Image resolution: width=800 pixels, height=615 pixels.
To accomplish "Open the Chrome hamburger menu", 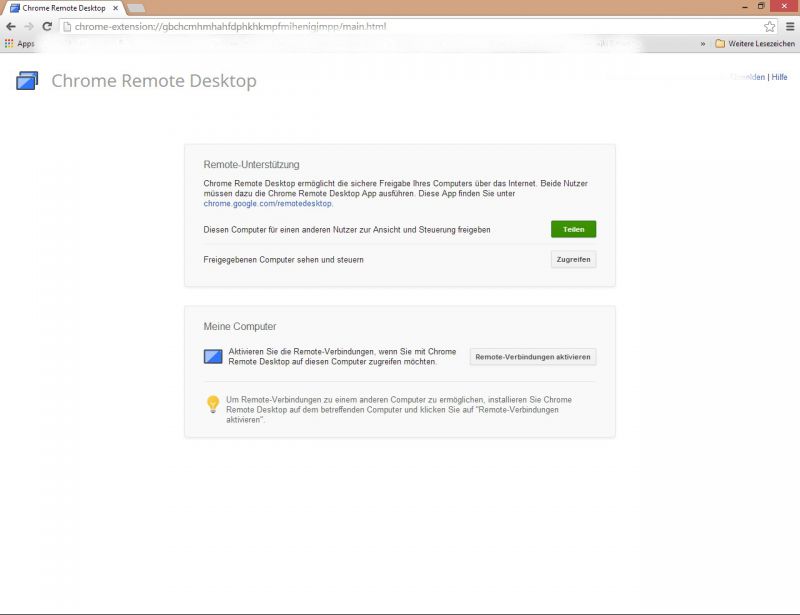I will [x=790, y=27].
